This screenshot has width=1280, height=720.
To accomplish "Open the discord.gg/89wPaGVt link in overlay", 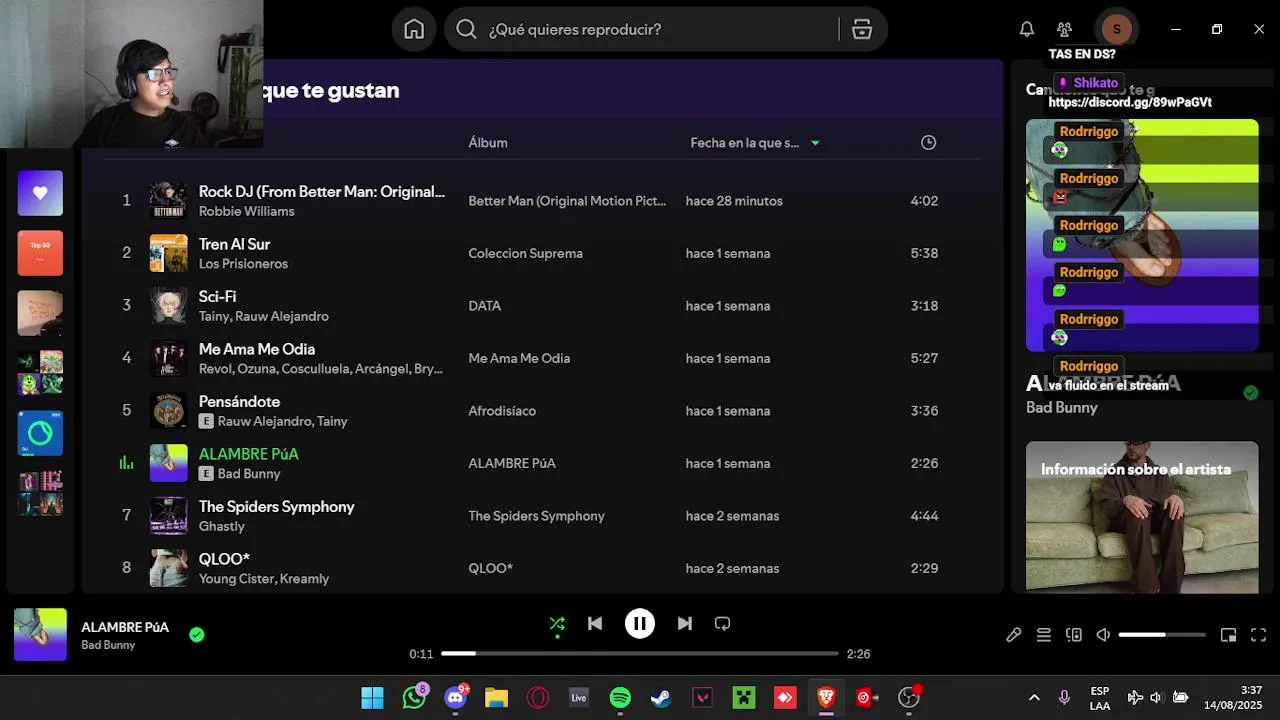I will click(x=1130, y=102).
